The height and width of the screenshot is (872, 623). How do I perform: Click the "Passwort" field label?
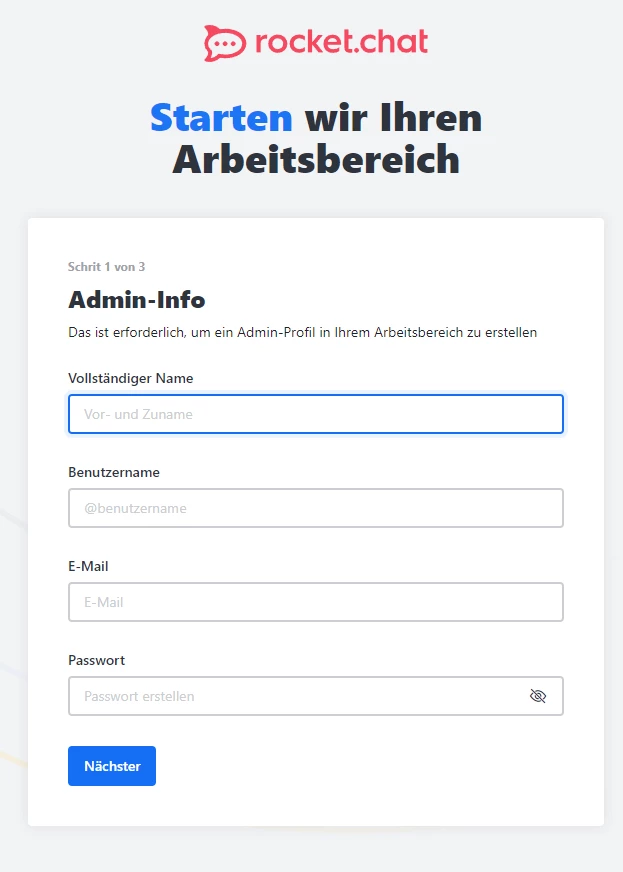(97, 660)
